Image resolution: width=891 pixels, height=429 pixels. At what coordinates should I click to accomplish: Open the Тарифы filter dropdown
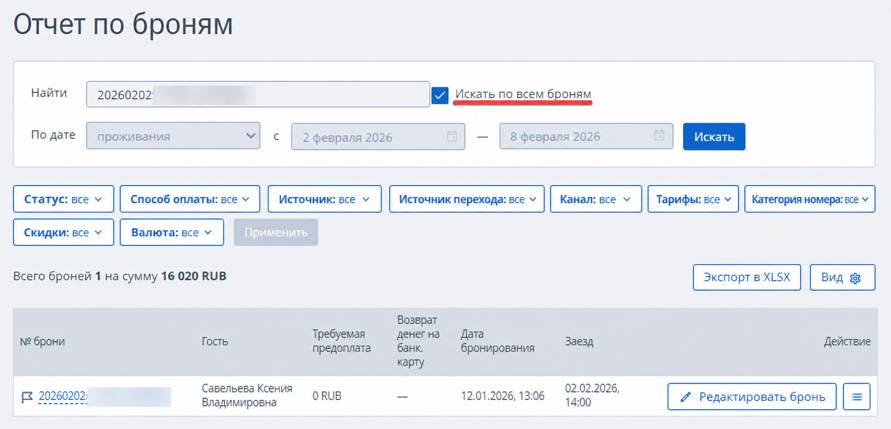click(693, 199)
